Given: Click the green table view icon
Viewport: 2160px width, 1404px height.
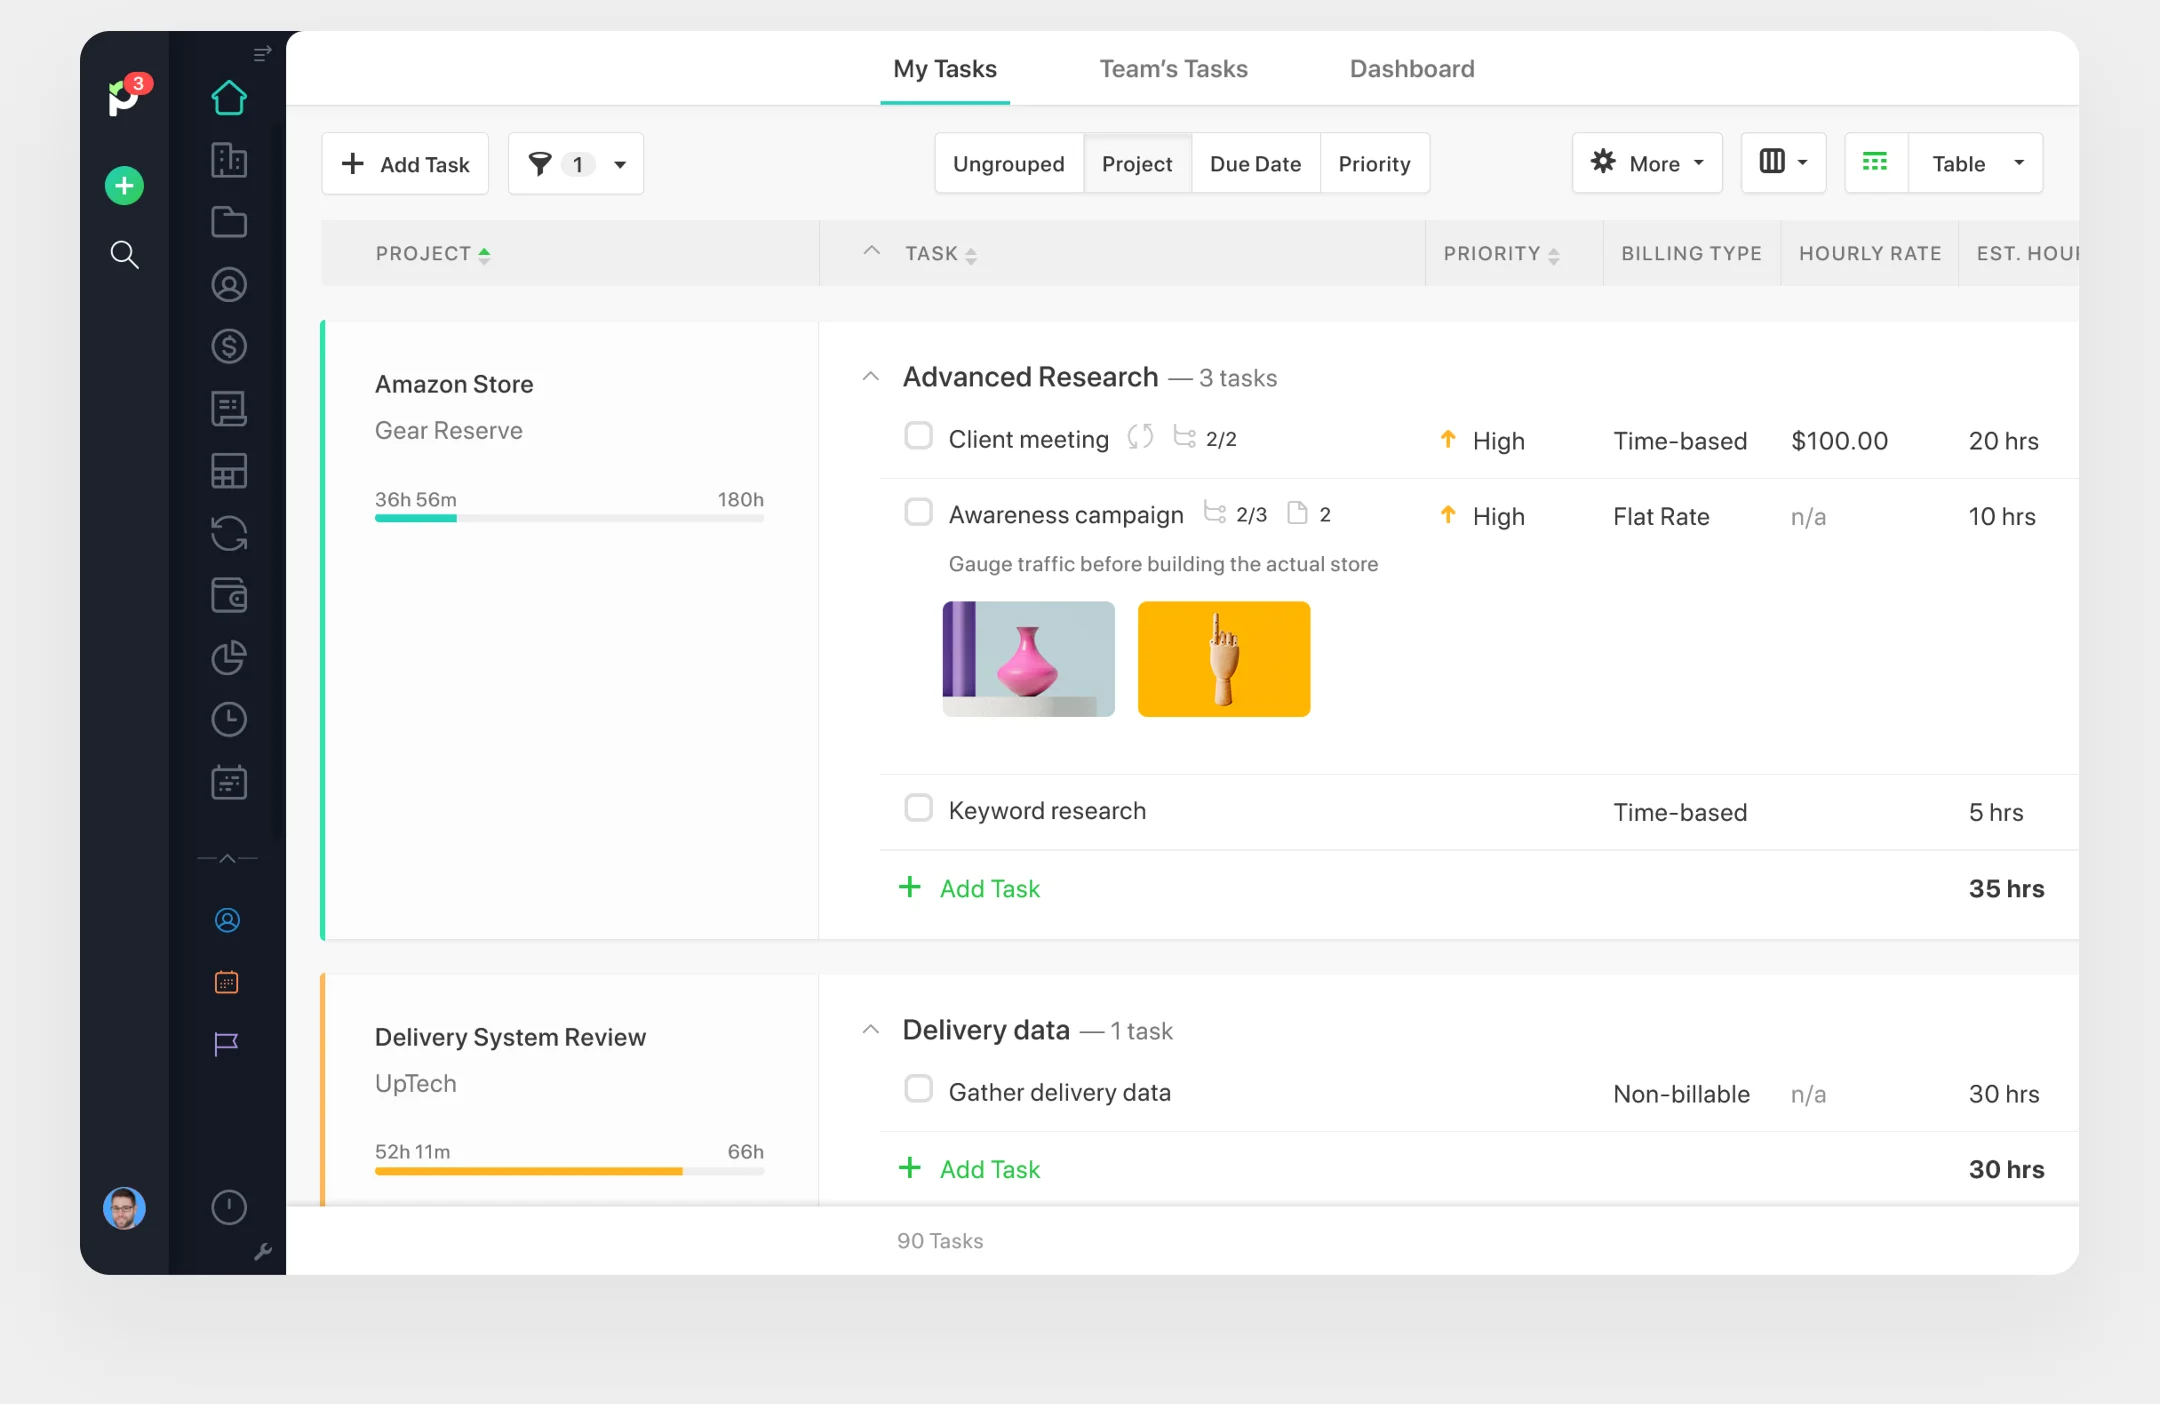Looking at the screenshot, I should [1875, 163].
